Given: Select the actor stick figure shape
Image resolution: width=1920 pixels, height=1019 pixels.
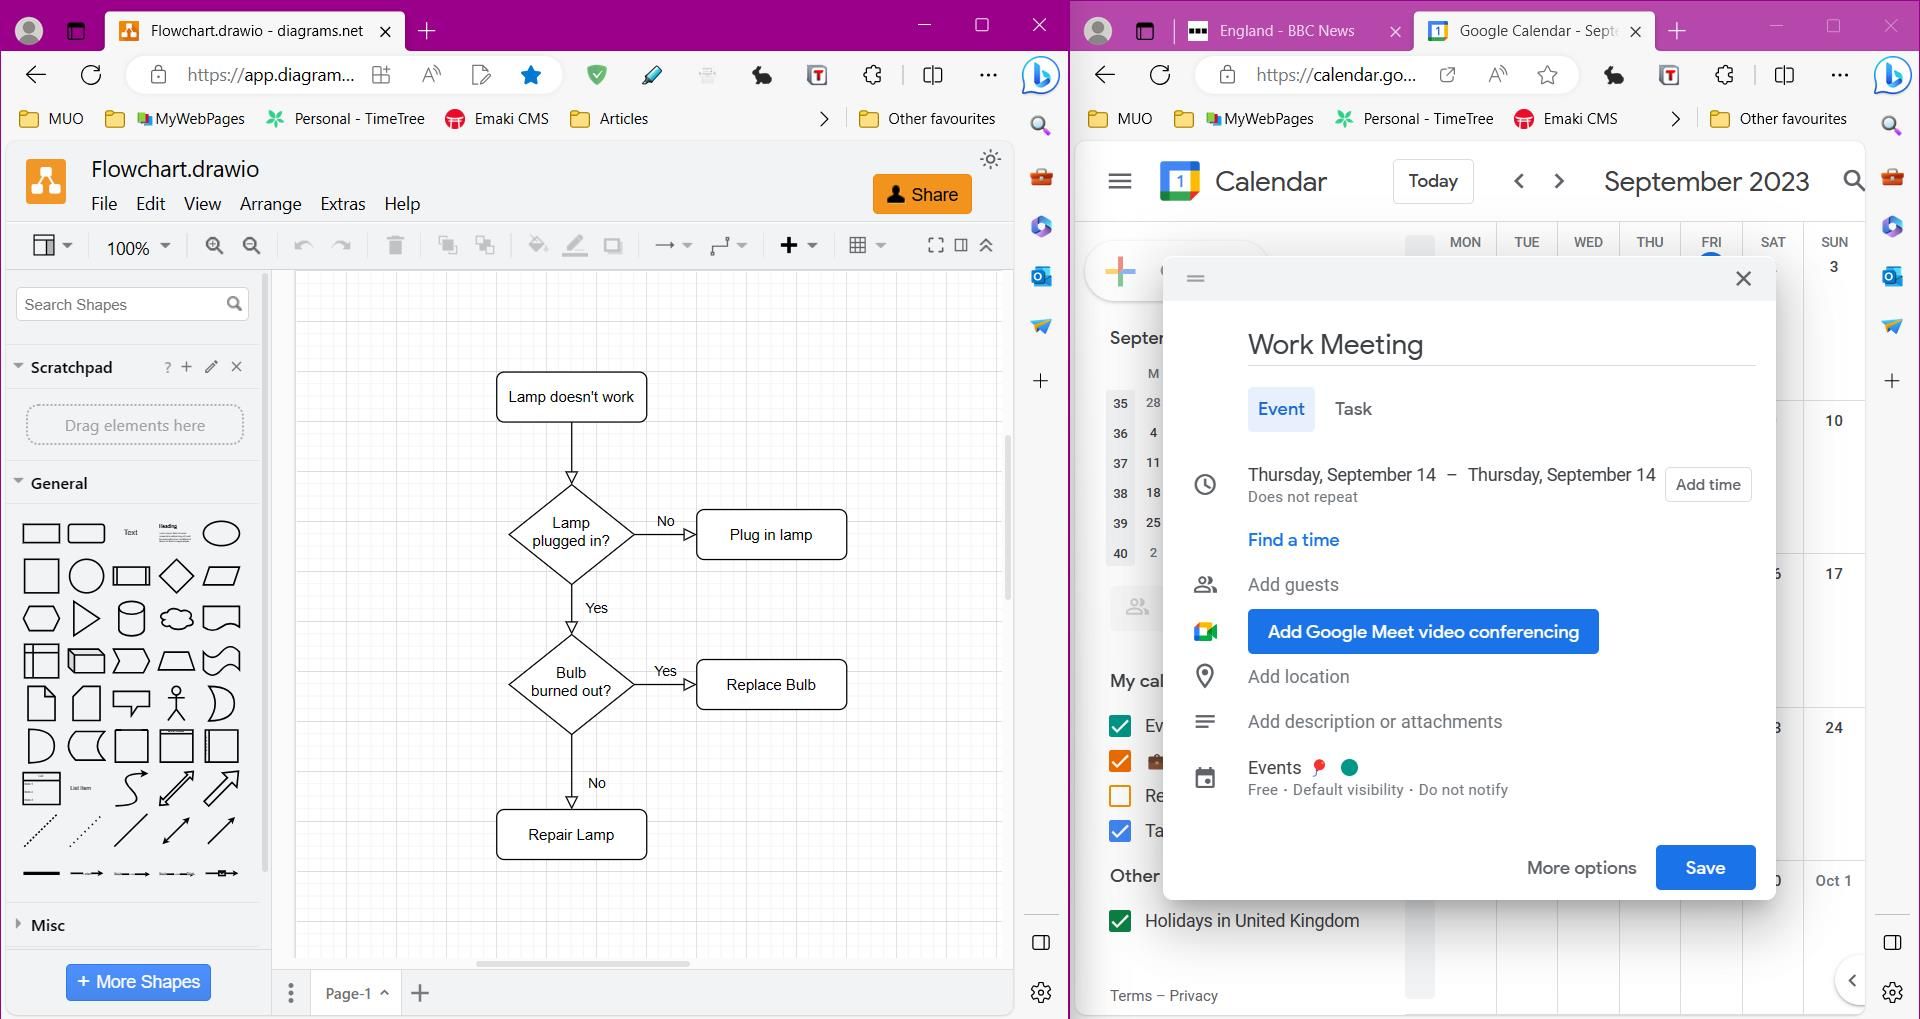Looking at the screenshot, I should point(176,704).
